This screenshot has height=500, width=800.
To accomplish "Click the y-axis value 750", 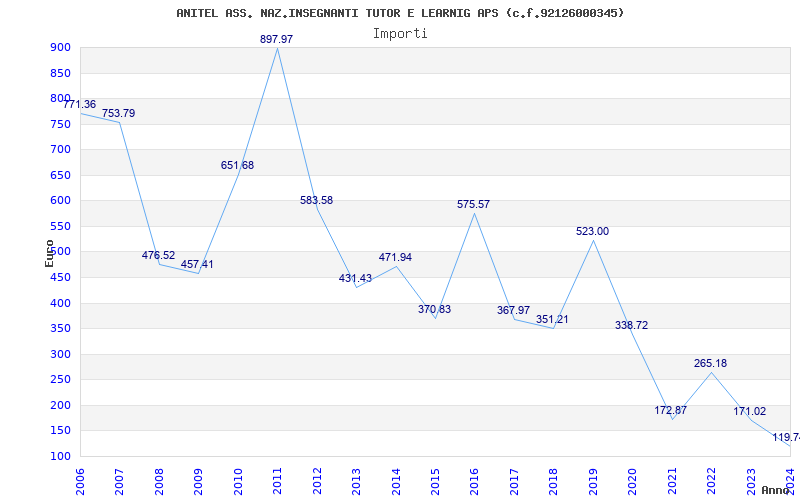I will click(60, 124).
